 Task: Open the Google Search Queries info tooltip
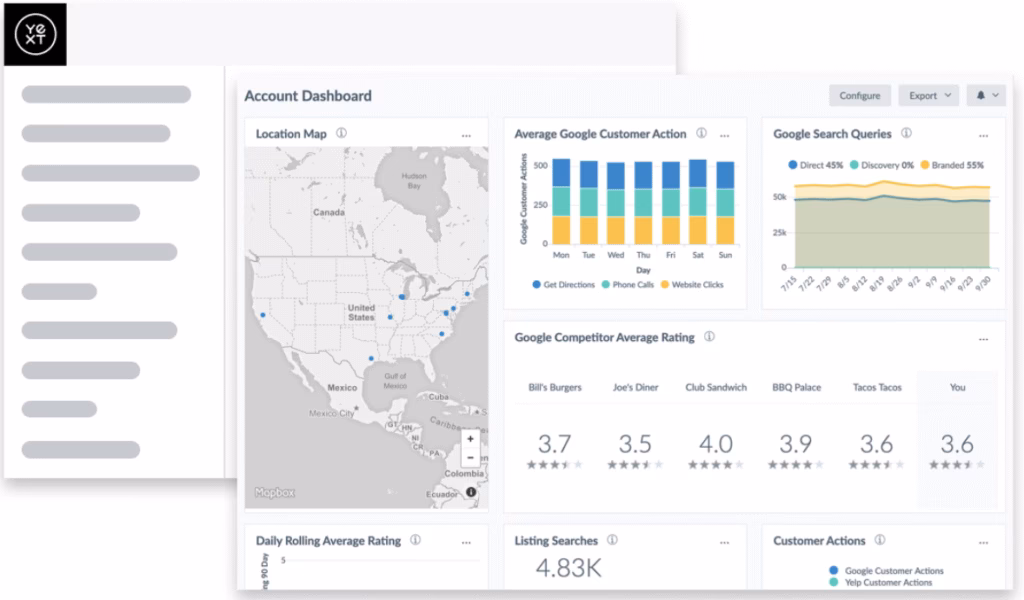(x=907, y=134)
